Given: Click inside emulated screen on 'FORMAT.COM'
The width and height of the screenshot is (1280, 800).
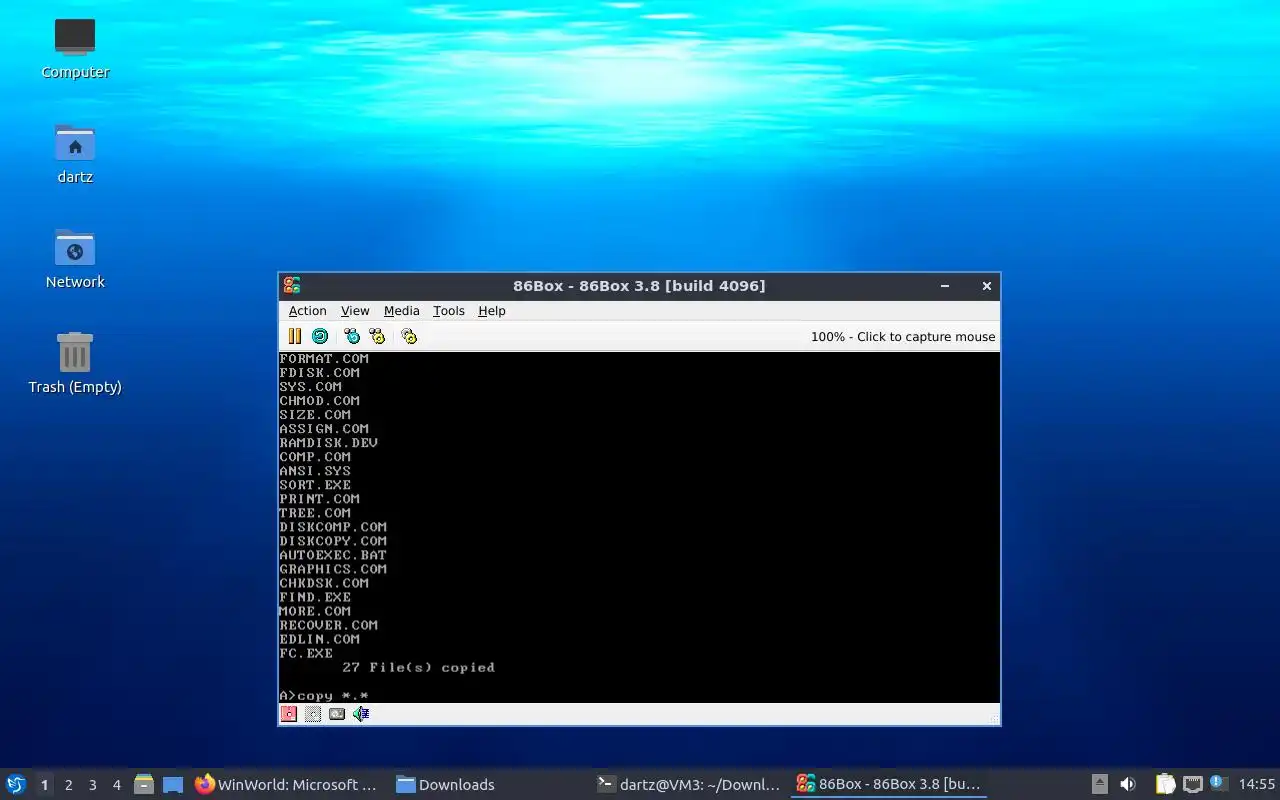Looking at the screenshot, I should pos(324,358).
